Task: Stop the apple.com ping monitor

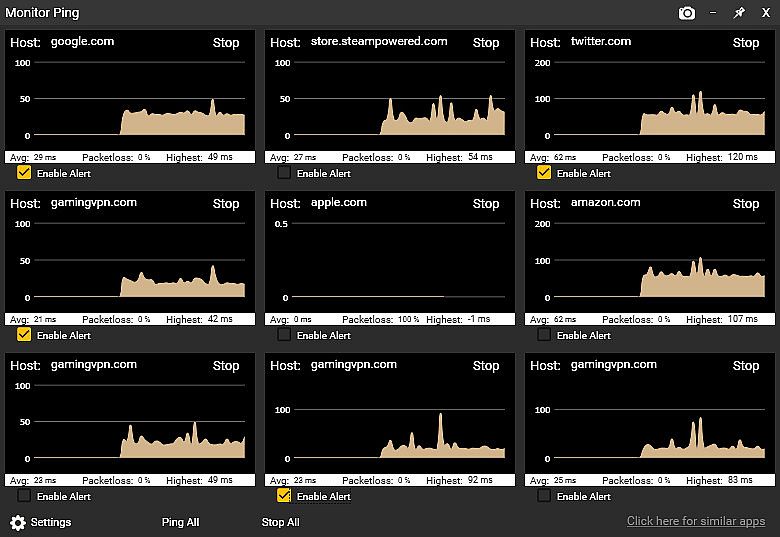Action: point(486,204)
